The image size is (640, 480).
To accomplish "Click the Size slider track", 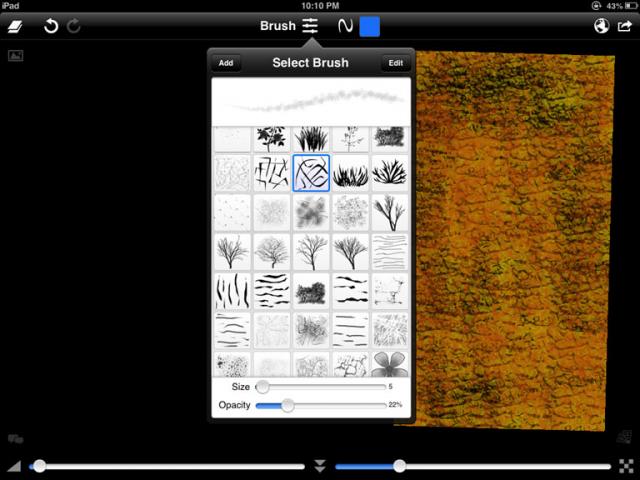I will click(x=322, y=386).
